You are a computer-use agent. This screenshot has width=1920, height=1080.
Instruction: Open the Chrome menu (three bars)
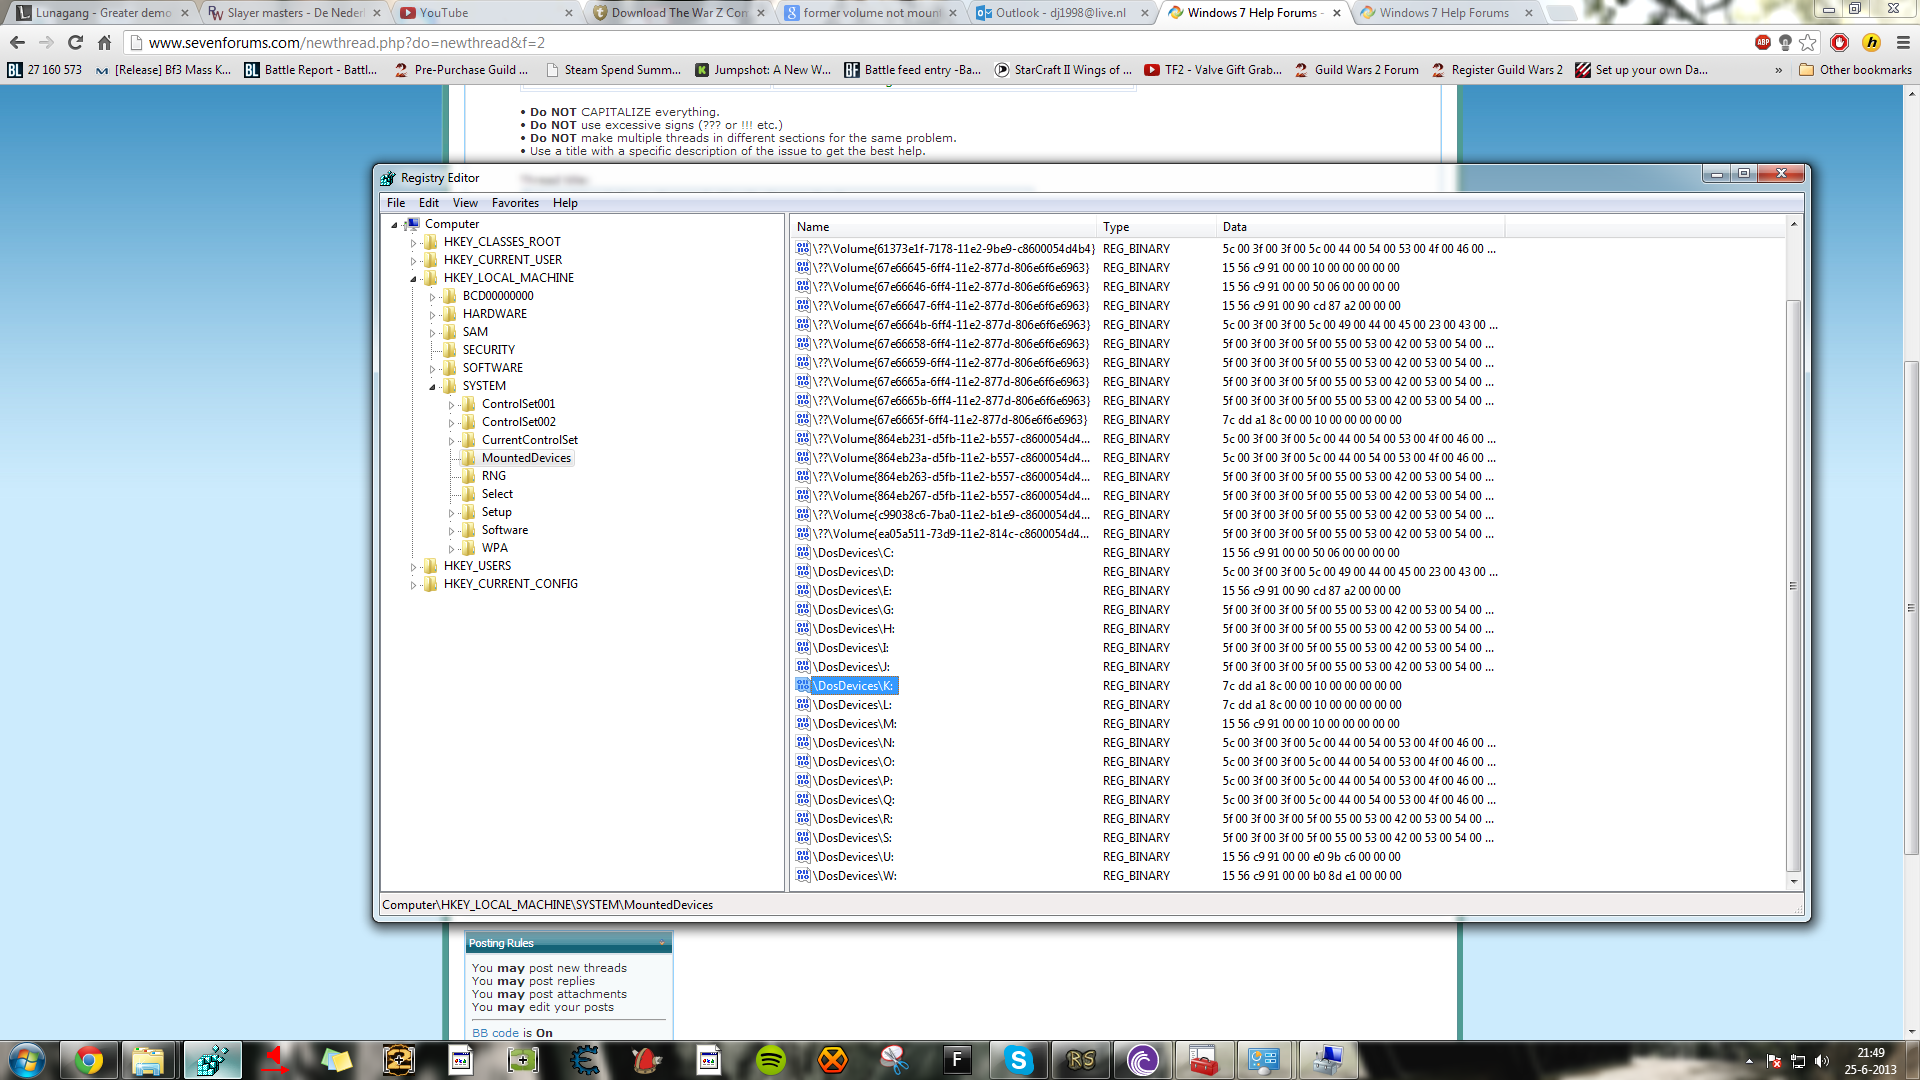1903,42
